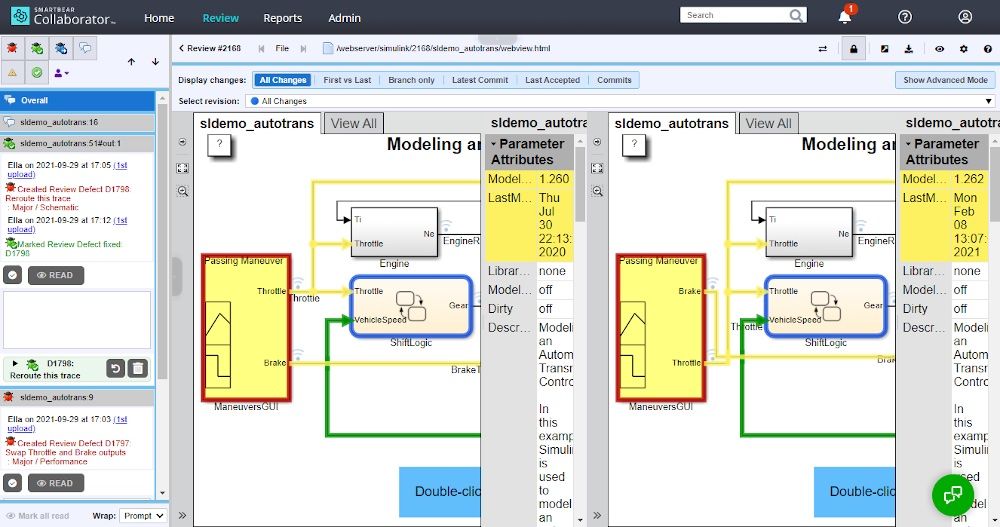Open the Reports menu
Viewport: 1000px width, 527px height.
coord(282,18)
